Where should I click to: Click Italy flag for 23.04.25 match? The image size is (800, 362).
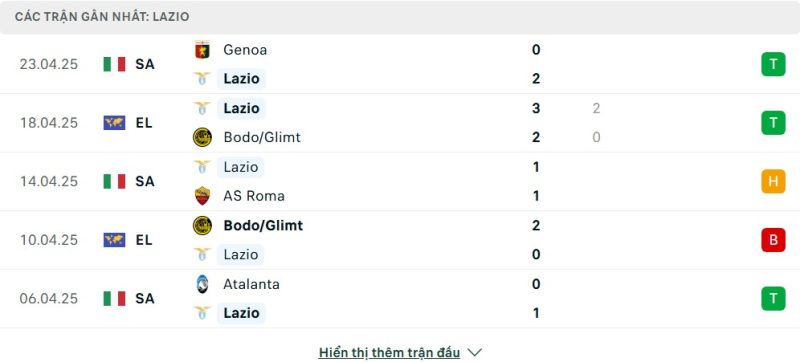tap(114, 64)
